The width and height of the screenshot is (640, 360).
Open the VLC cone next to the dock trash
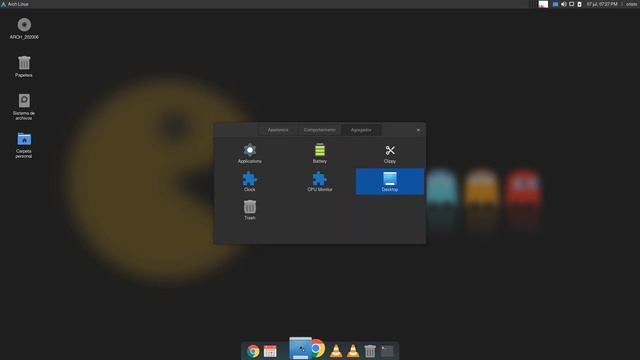tap(353, 351)
